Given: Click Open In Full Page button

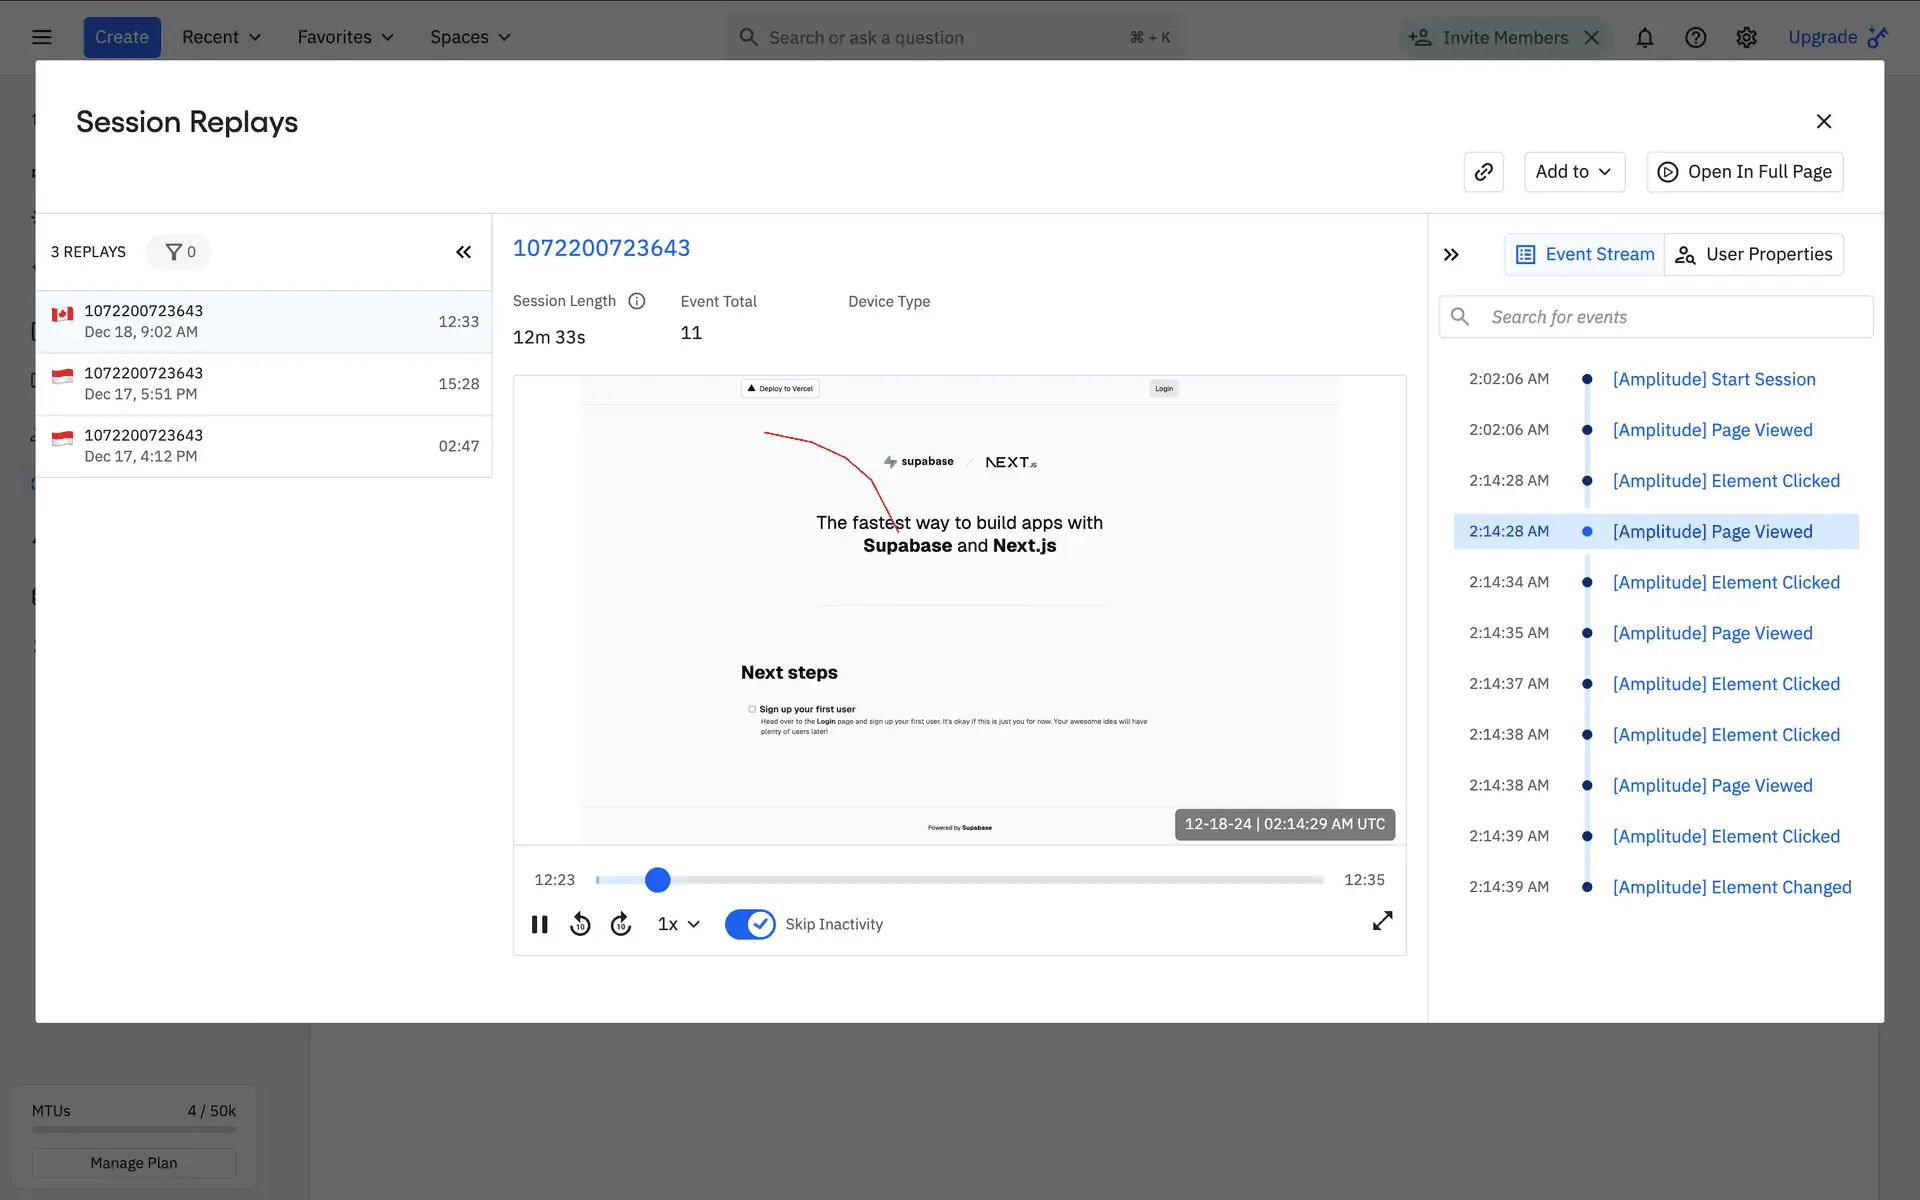Looking at the screenshot, I should 1745,172.
